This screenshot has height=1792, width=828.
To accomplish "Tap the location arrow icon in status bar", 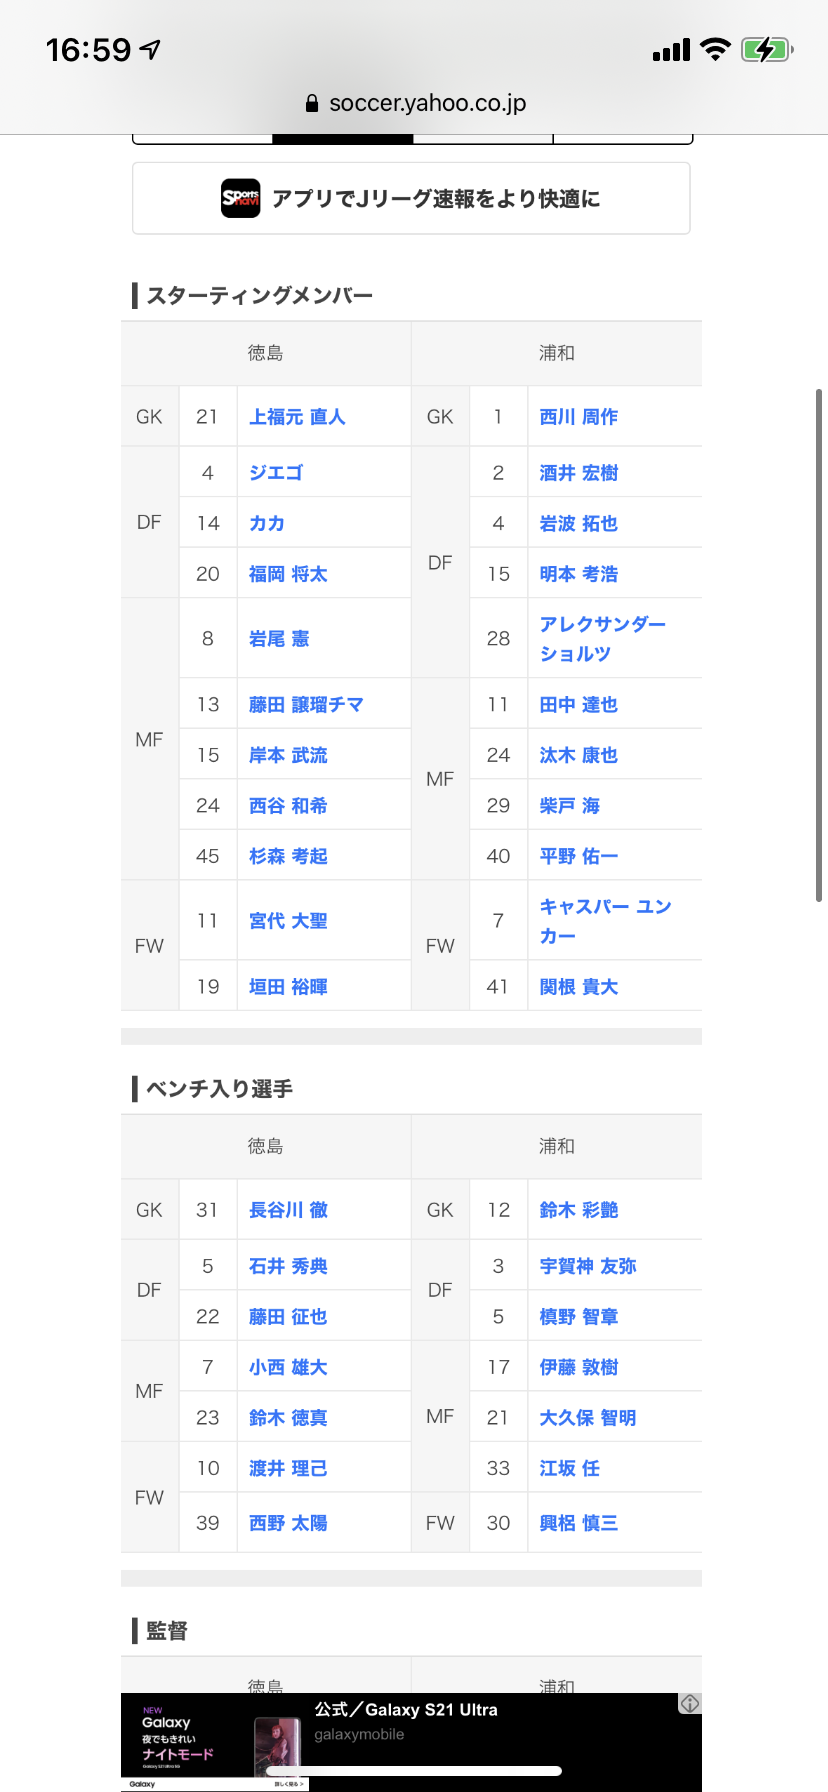I will [x=151, y=49].
